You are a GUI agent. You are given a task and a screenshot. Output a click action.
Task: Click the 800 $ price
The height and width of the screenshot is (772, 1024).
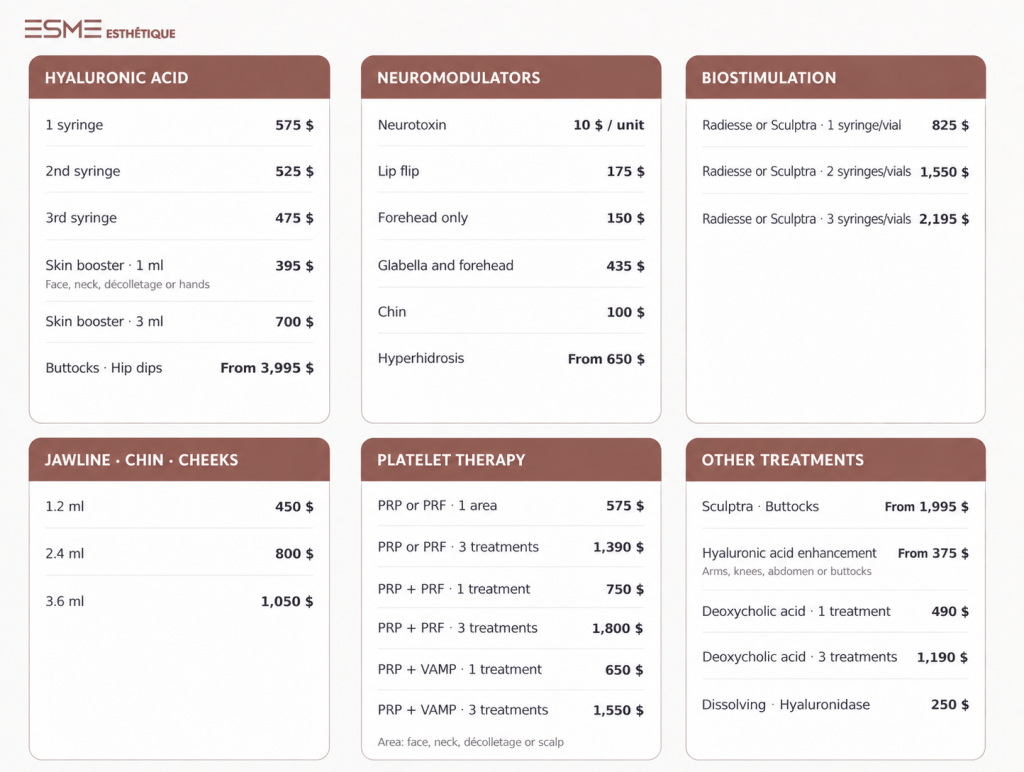[x=294, y=553]
